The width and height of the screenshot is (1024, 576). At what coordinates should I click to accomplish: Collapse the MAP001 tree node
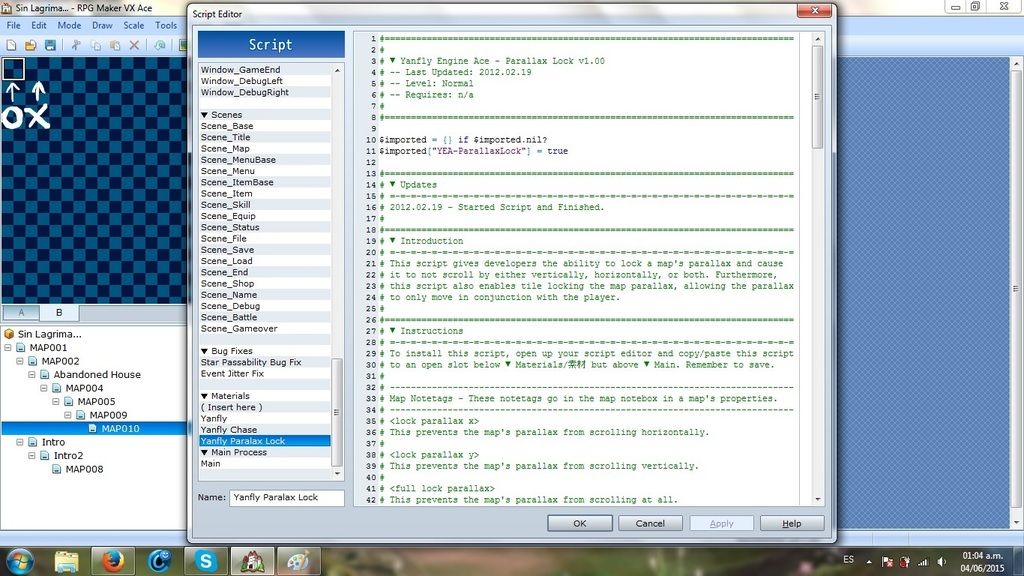8,348
